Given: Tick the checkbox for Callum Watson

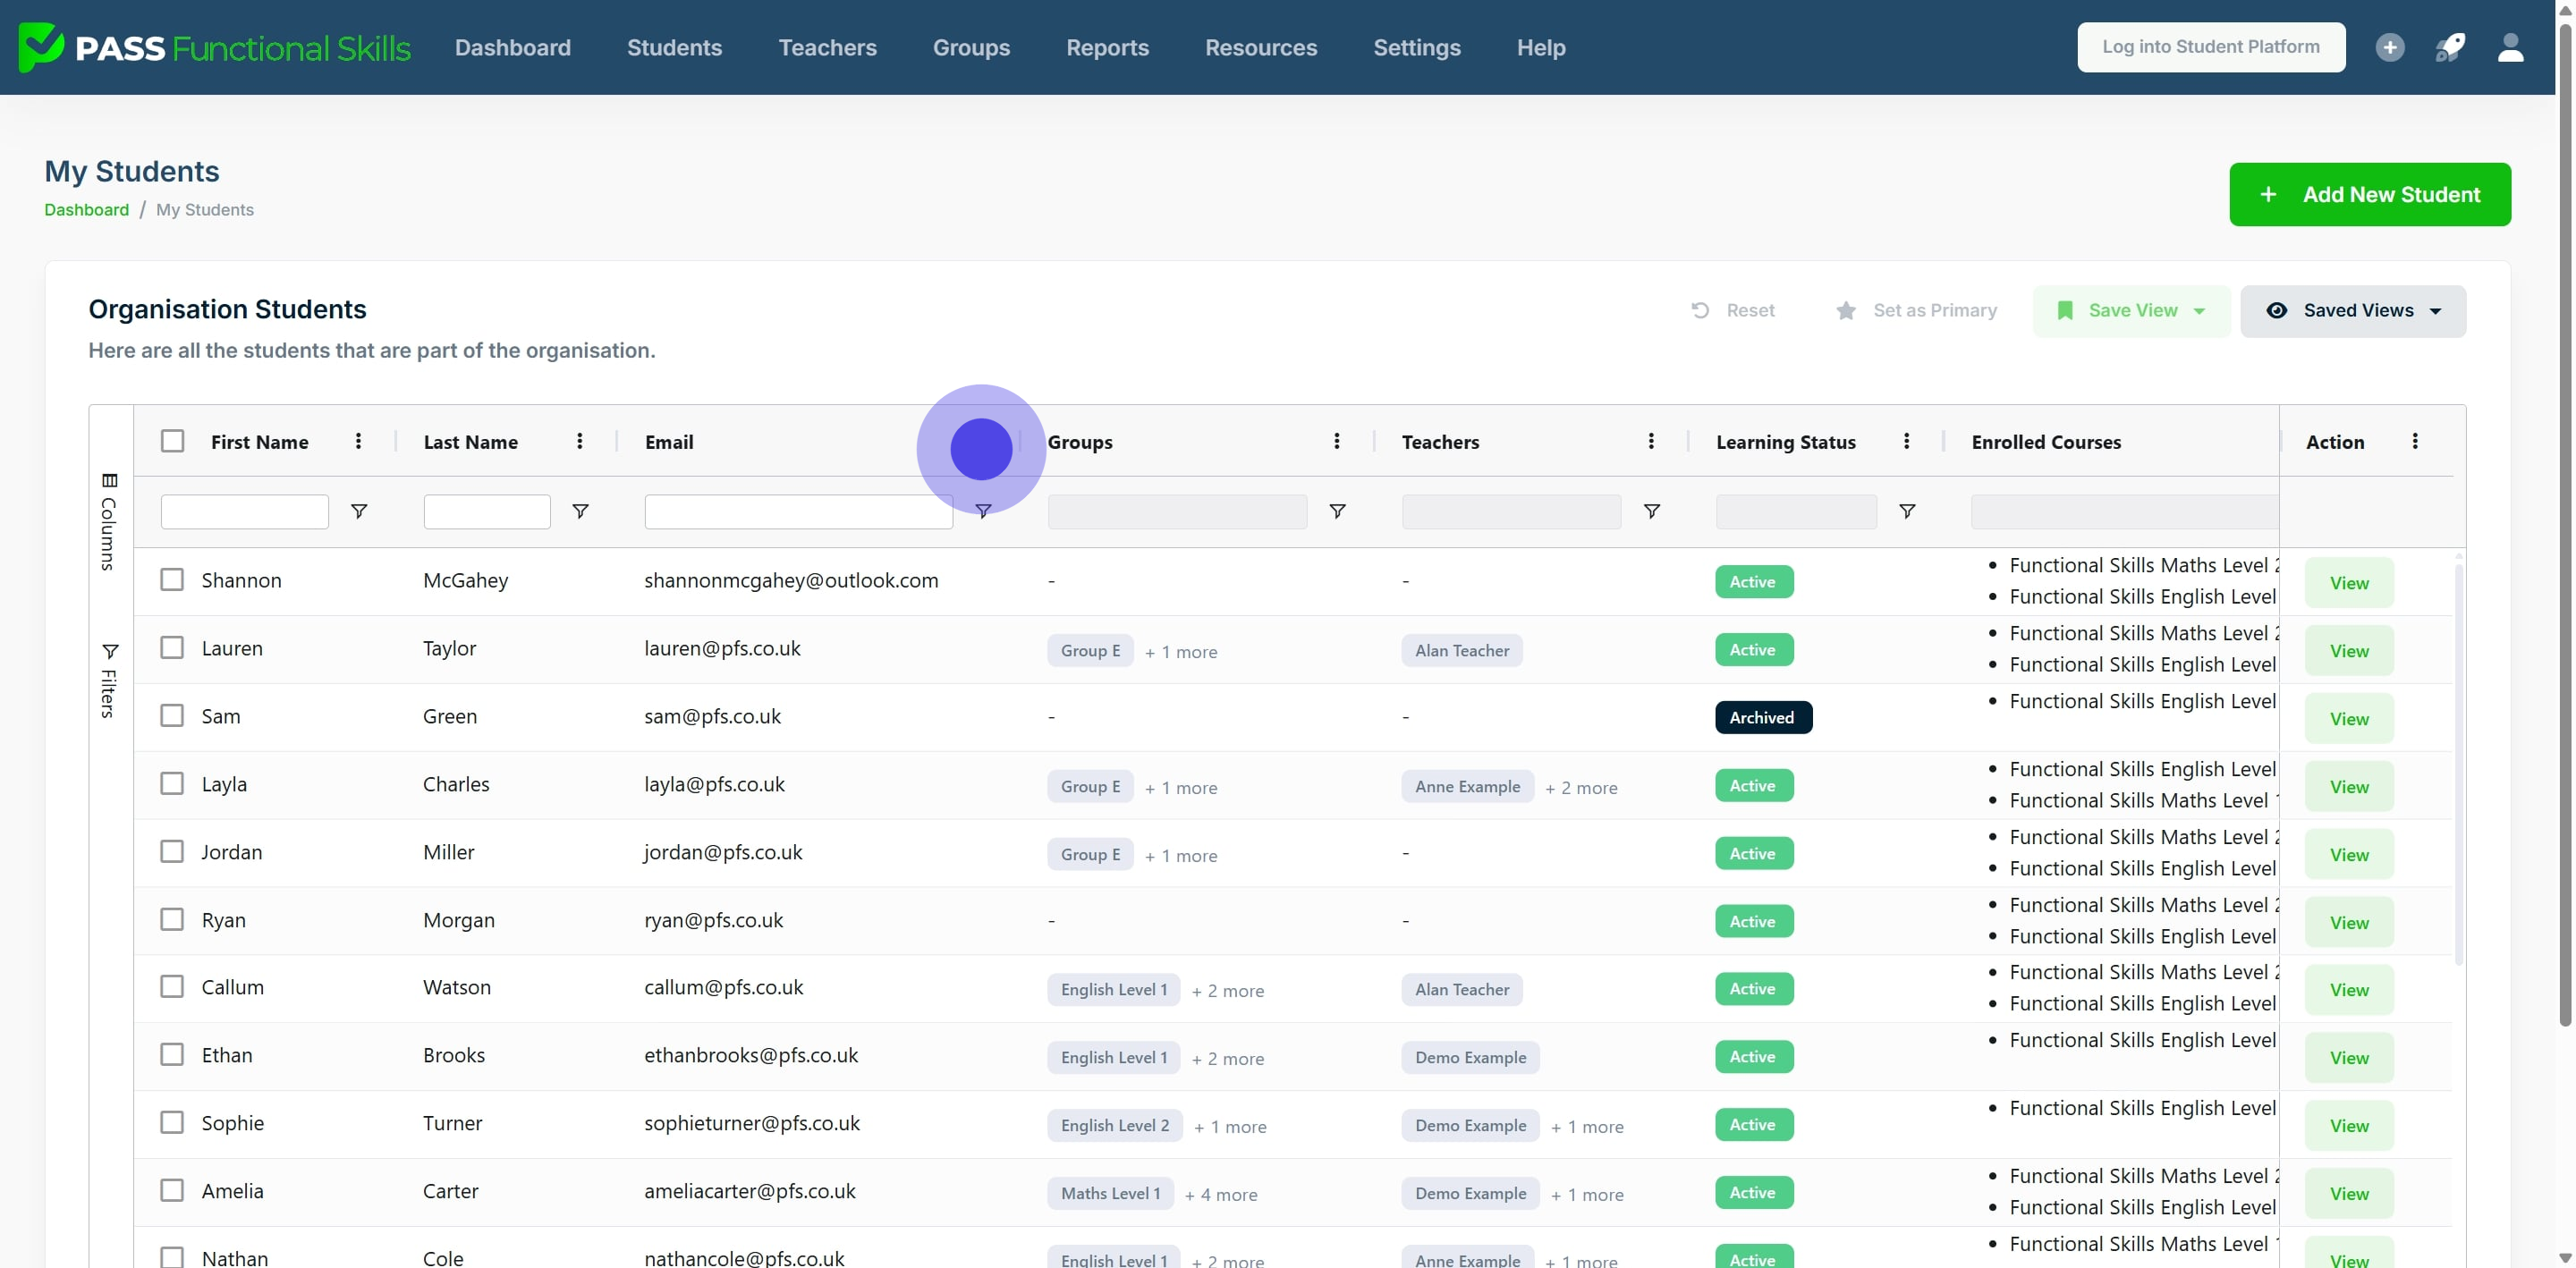Looking at the screenshot, I should point(172,987).
